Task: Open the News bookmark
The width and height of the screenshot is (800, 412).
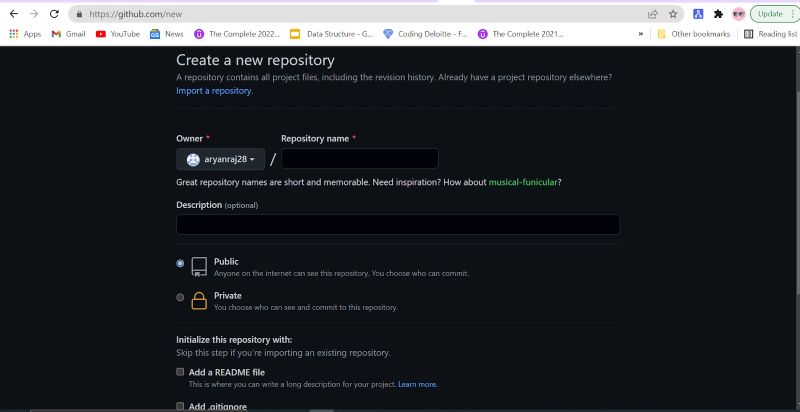Action: click(166, 34)
